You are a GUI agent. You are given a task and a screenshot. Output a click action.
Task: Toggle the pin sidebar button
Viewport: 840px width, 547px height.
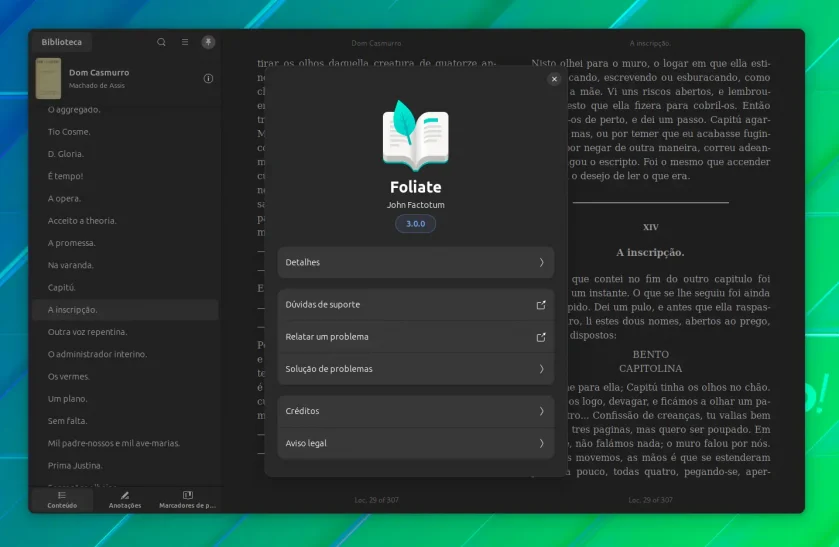(x=208, y=42)
